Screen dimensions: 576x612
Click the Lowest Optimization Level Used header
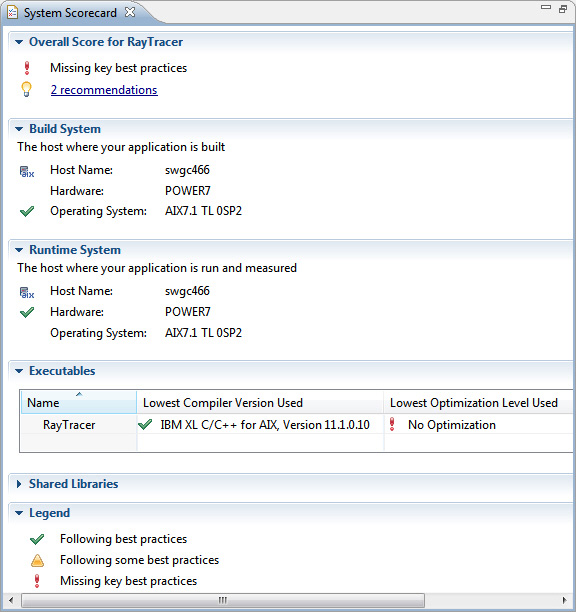pyautogui.click(x=478, y=402)
